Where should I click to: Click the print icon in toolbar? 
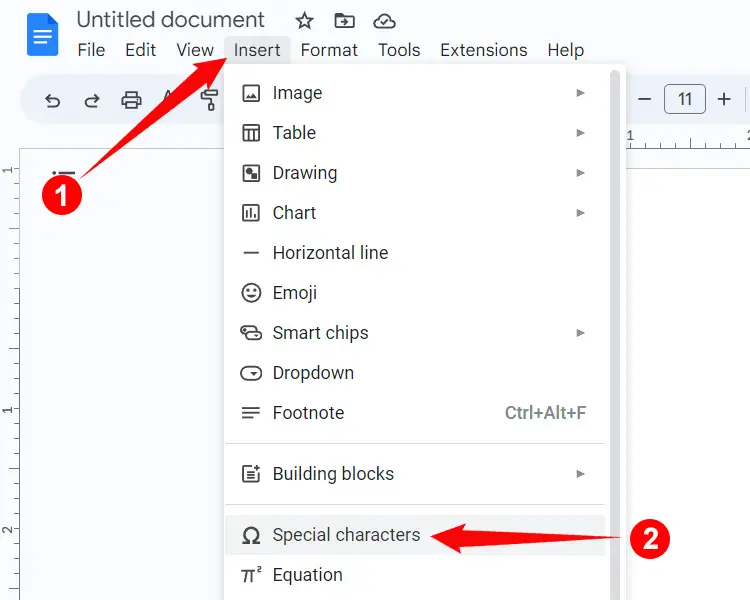(x=131, y=100)
